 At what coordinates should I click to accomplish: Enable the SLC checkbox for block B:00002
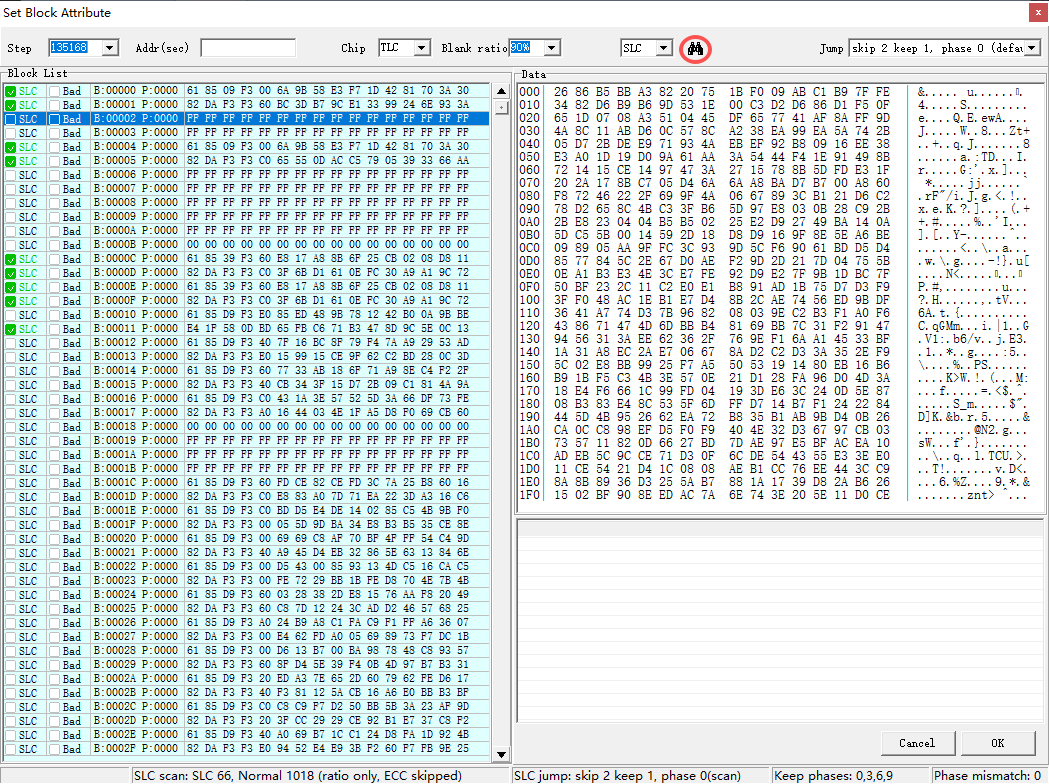point(11,119)
